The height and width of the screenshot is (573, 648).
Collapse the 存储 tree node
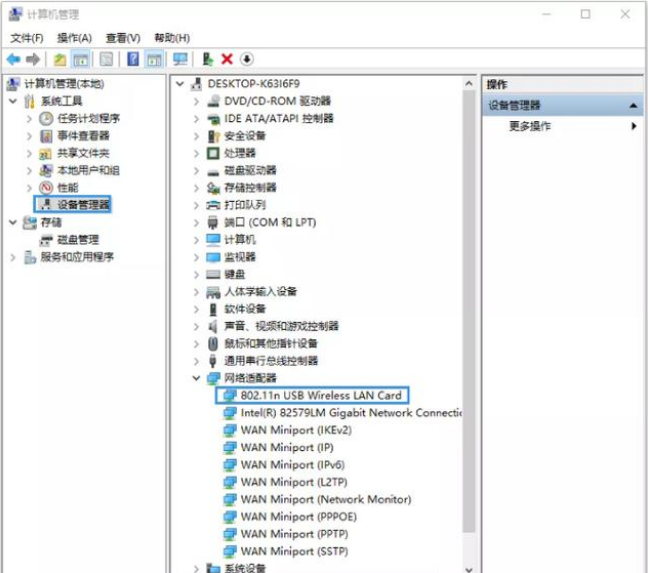[13, 222]
